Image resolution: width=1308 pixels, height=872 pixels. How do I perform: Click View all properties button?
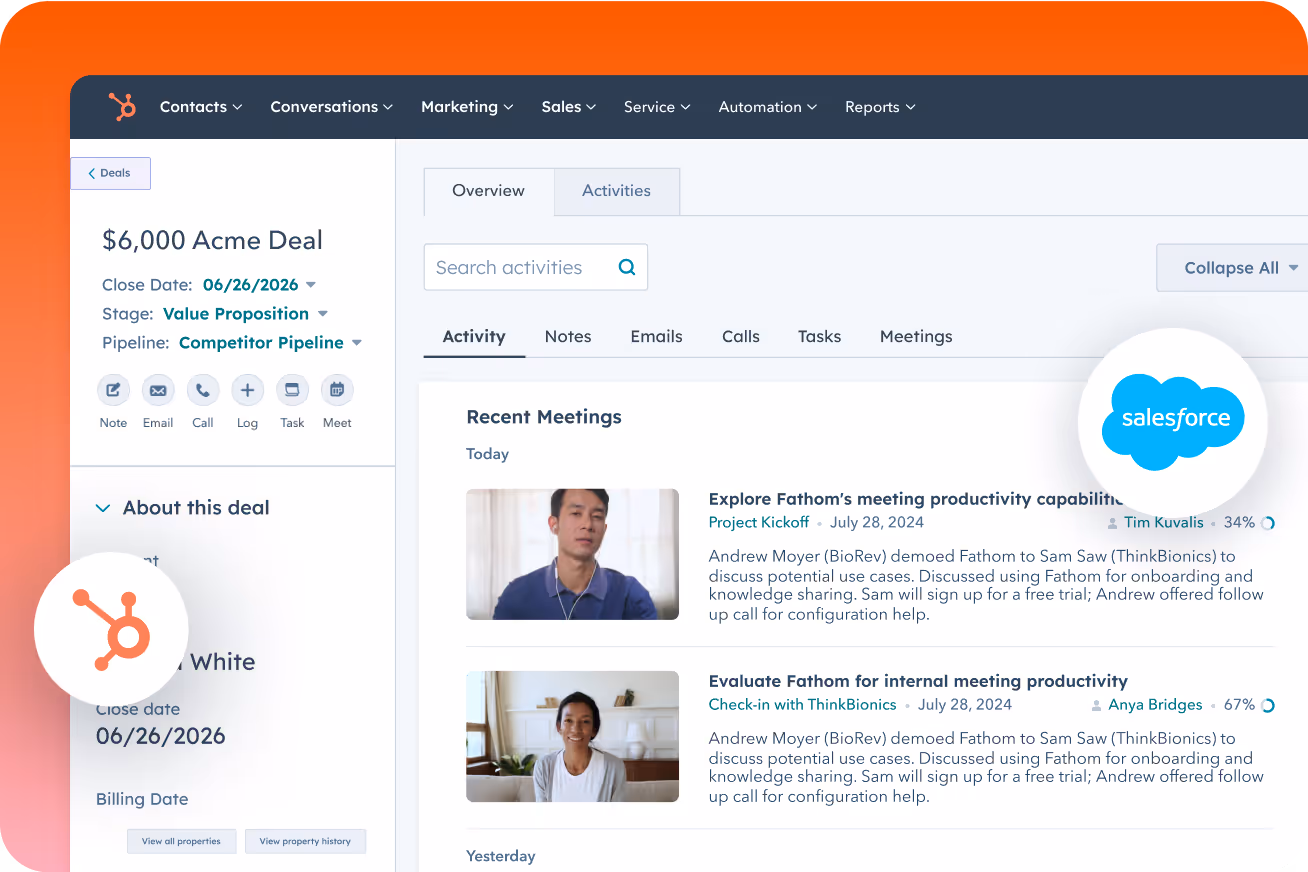[x=181, y=841]
